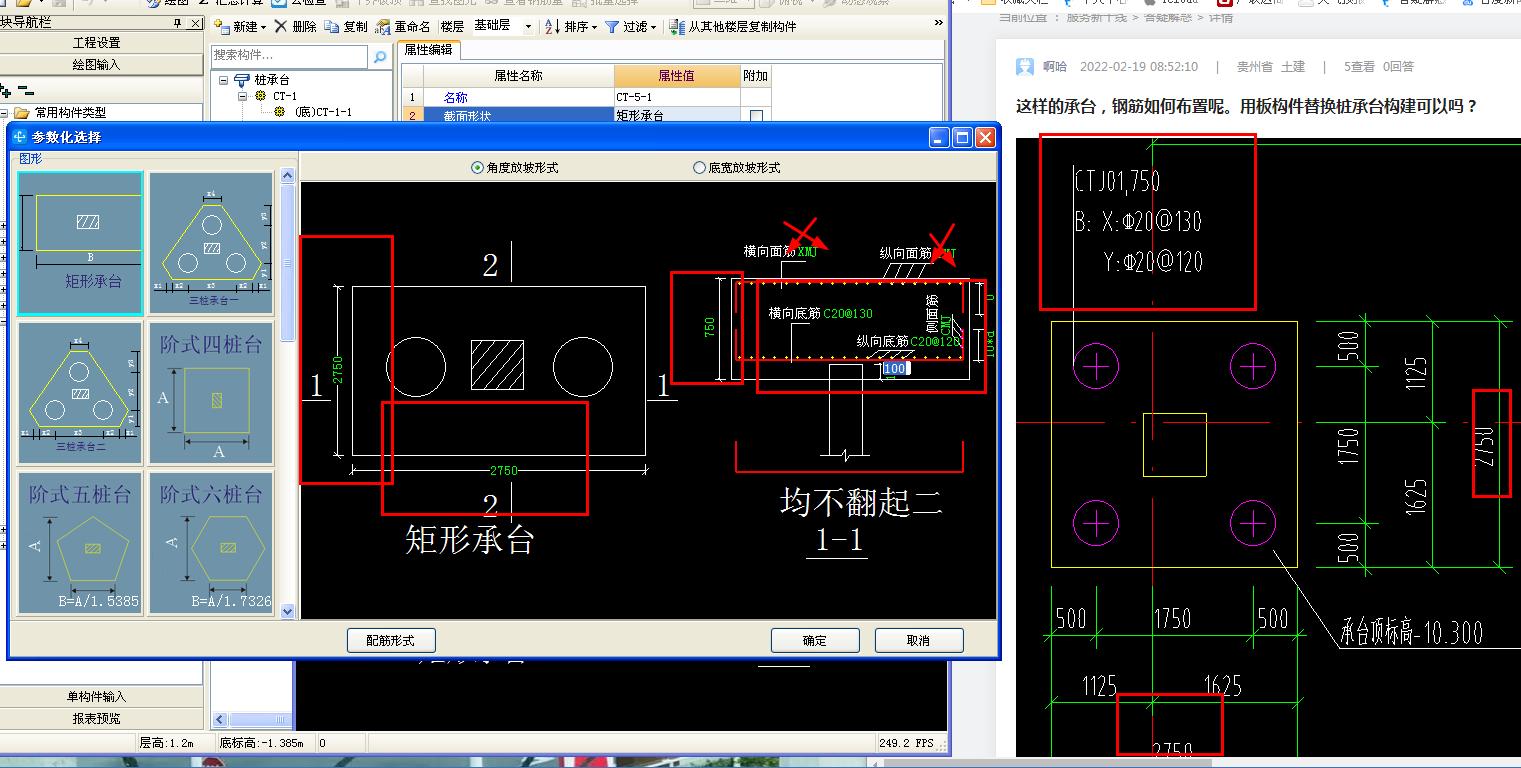Image resolution: width=1521 pixels, height=768 pixels.
Task: Click status bar 层高:1.2m
Action: pos(166,743)
